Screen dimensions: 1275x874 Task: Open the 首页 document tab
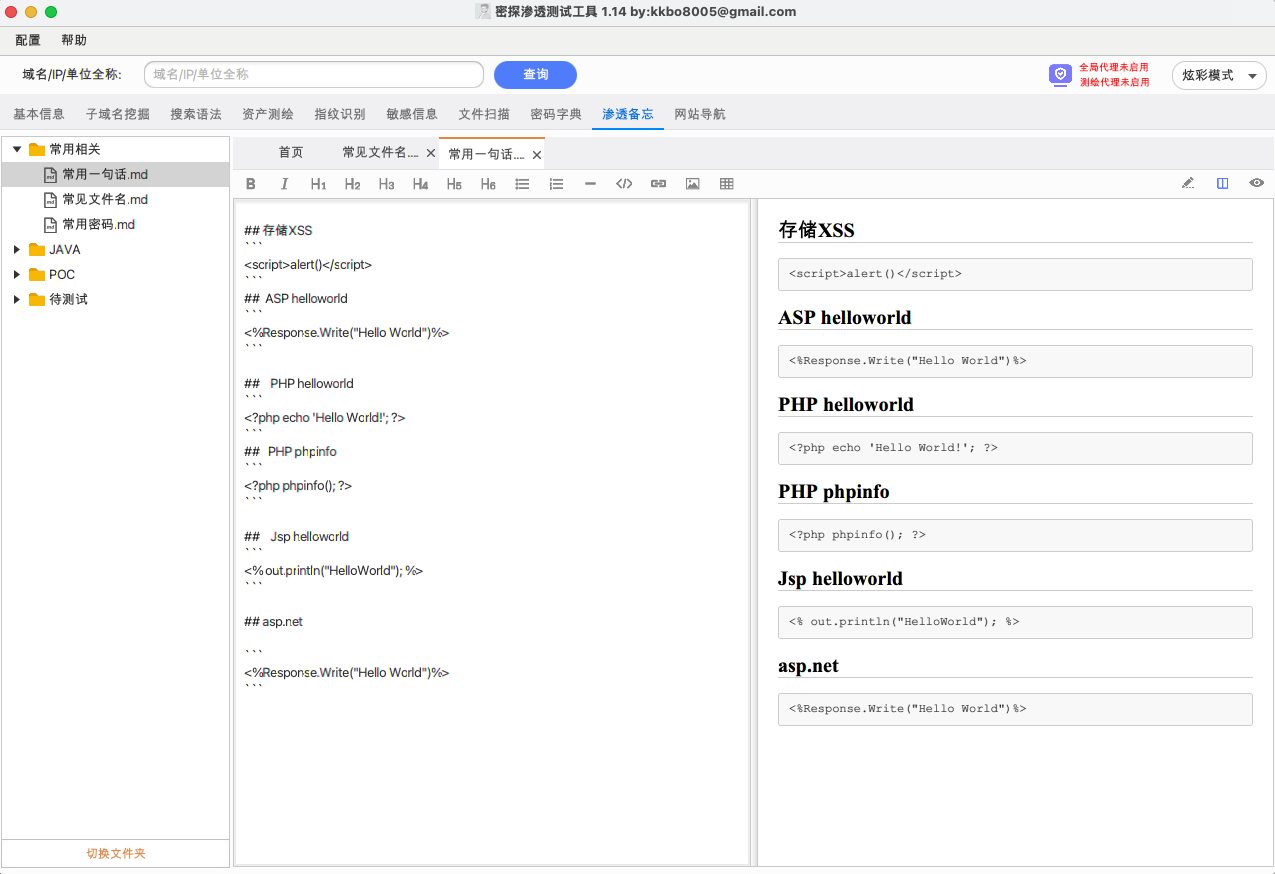(291, 152)
